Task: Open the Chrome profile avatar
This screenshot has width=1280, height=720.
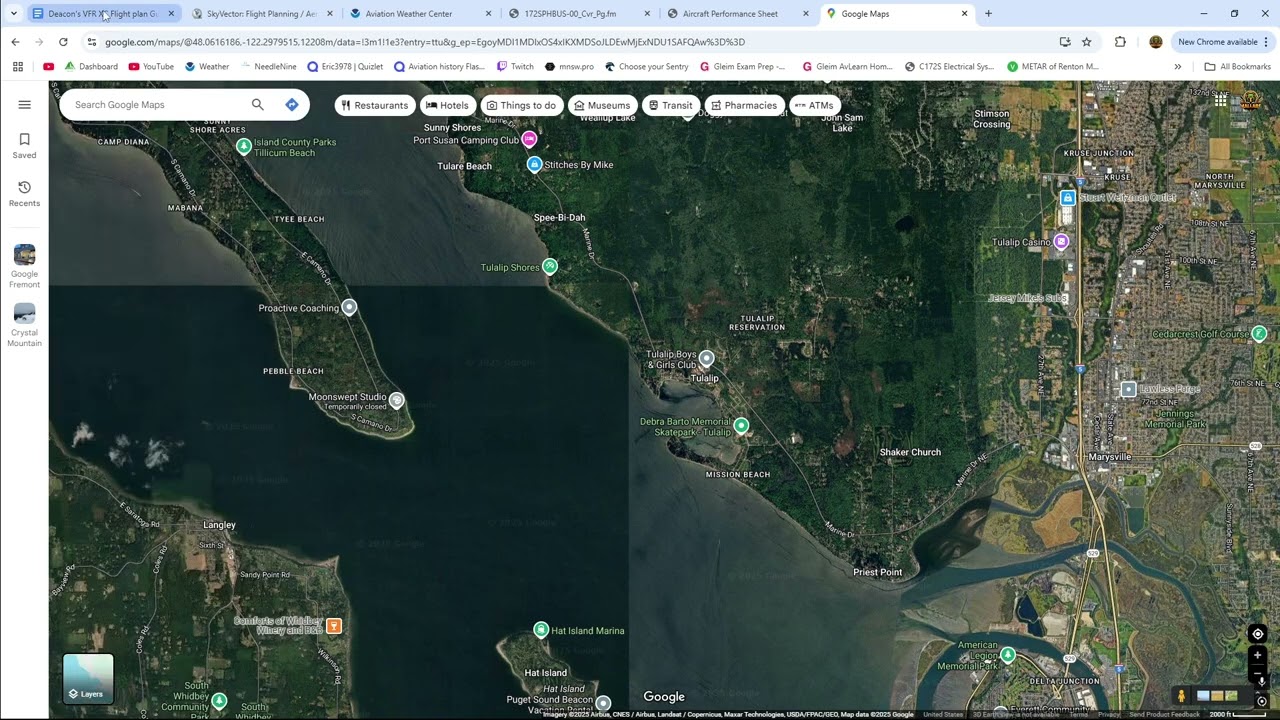Action: click(1156, 42)
